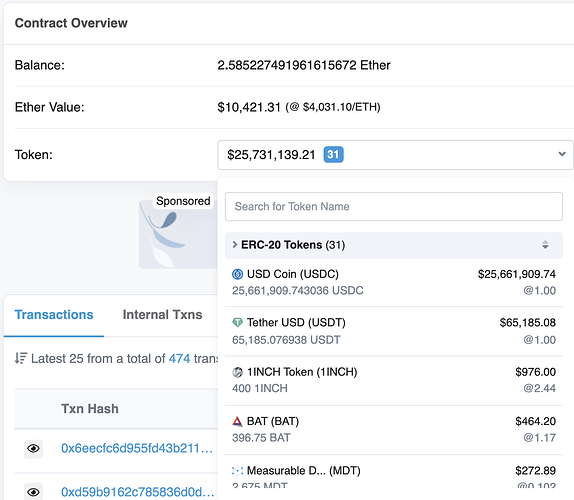This screenshot has height=500, width=574.
Task: Click the 25,661,909.743036 USDC amount
Action: pyautogui.click(x=298, y=291)
